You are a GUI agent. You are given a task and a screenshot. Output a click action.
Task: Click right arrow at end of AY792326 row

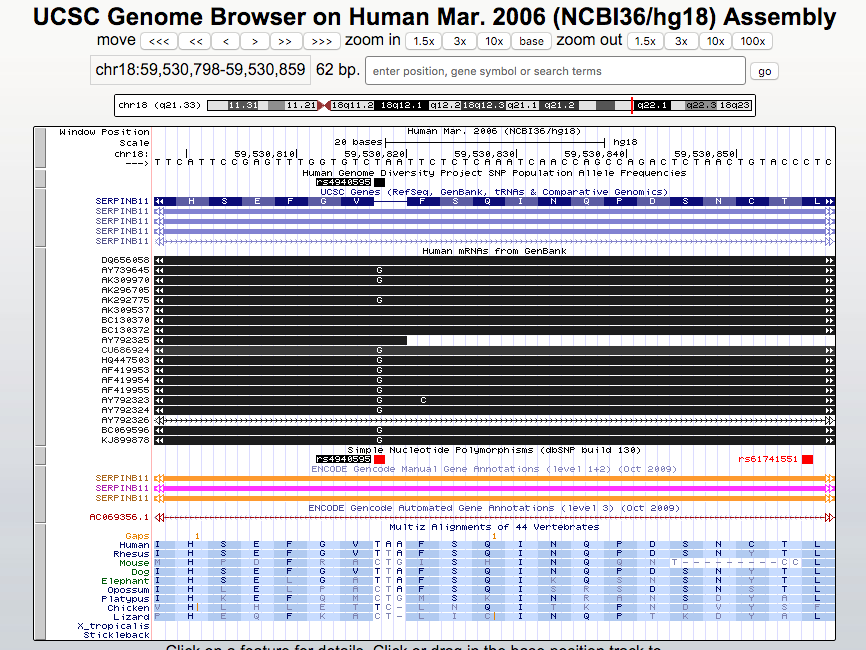pos(828,420)
